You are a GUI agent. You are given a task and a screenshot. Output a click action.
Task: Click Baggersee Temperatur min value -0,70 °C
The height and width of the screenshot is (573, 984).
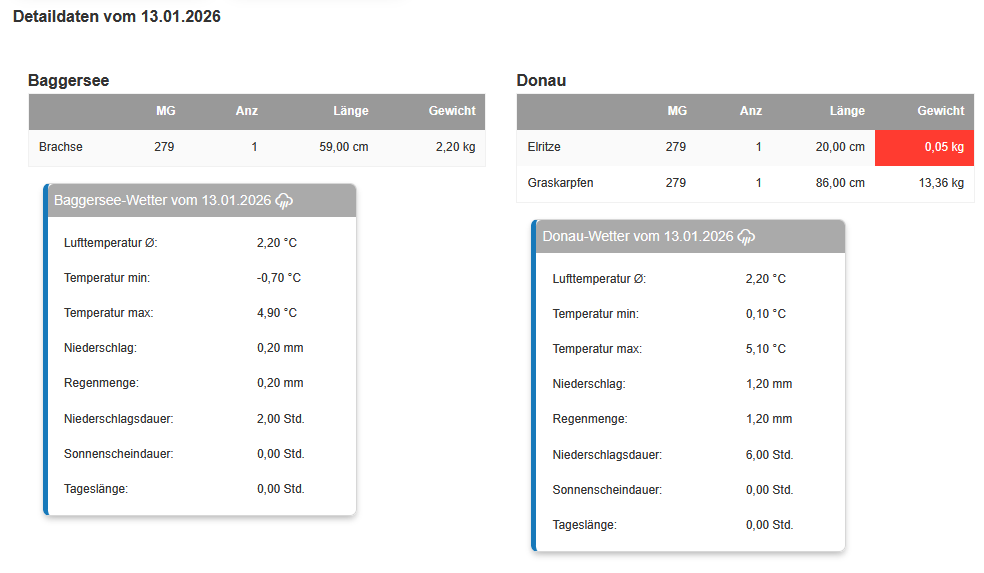(x=279, y=278)
